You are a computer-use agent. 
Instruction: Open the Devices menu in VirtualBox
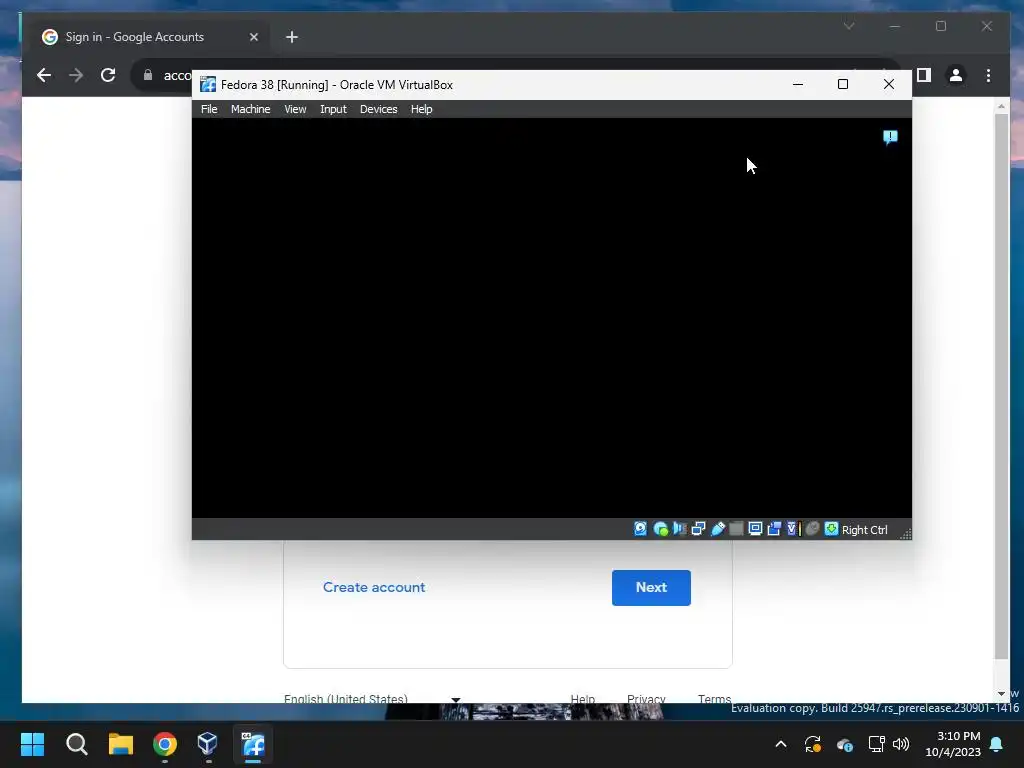click(378, 109)
